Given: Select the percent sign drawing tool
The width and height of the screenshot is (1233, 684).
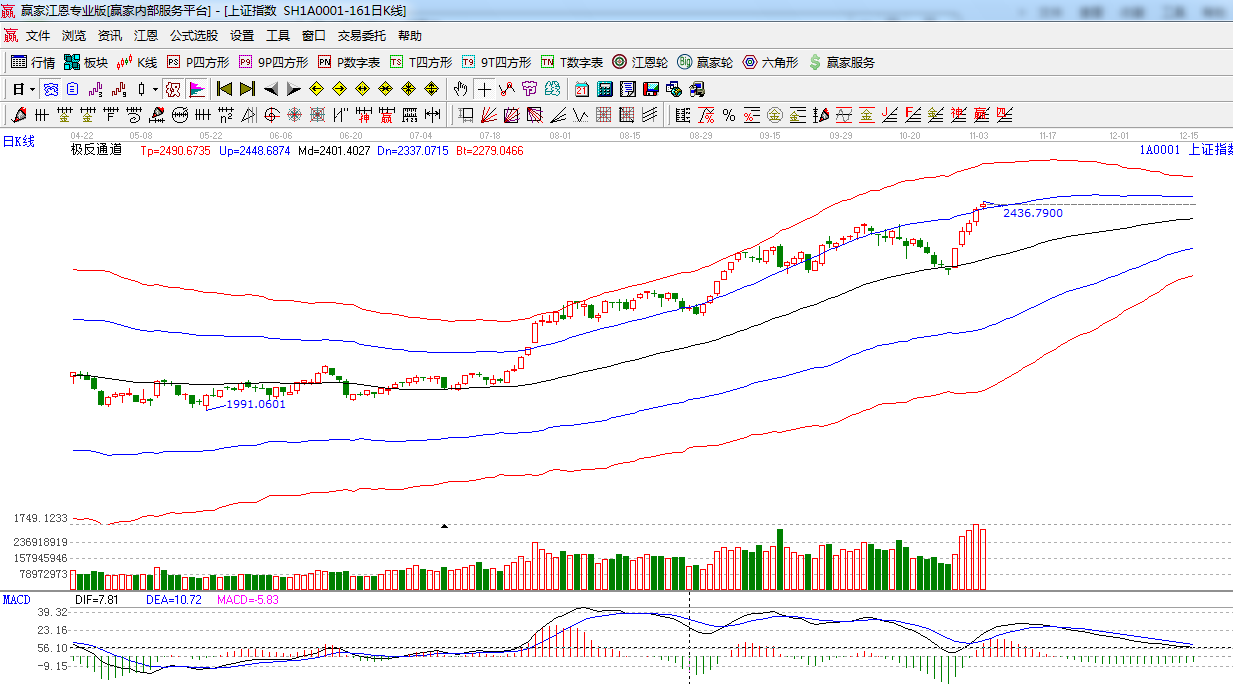Looking at the screenshot, I should click(728, 115).
